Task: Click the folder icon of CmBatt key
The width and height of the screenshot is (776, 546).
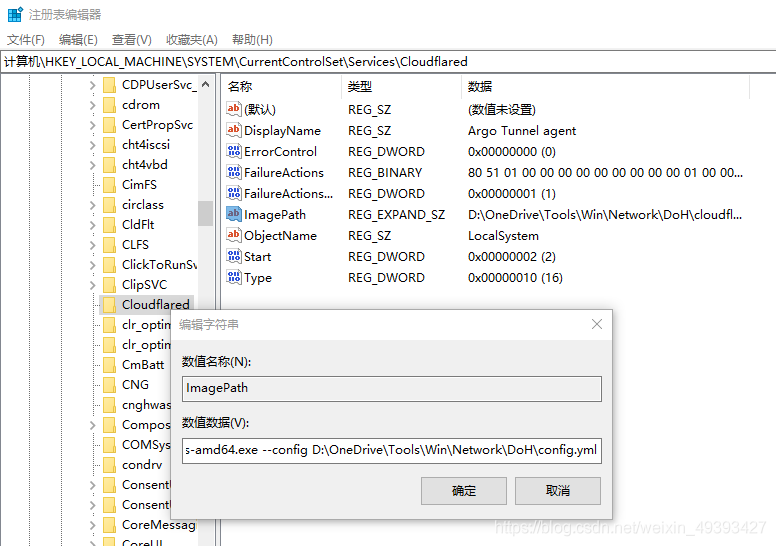Action: 110,365
